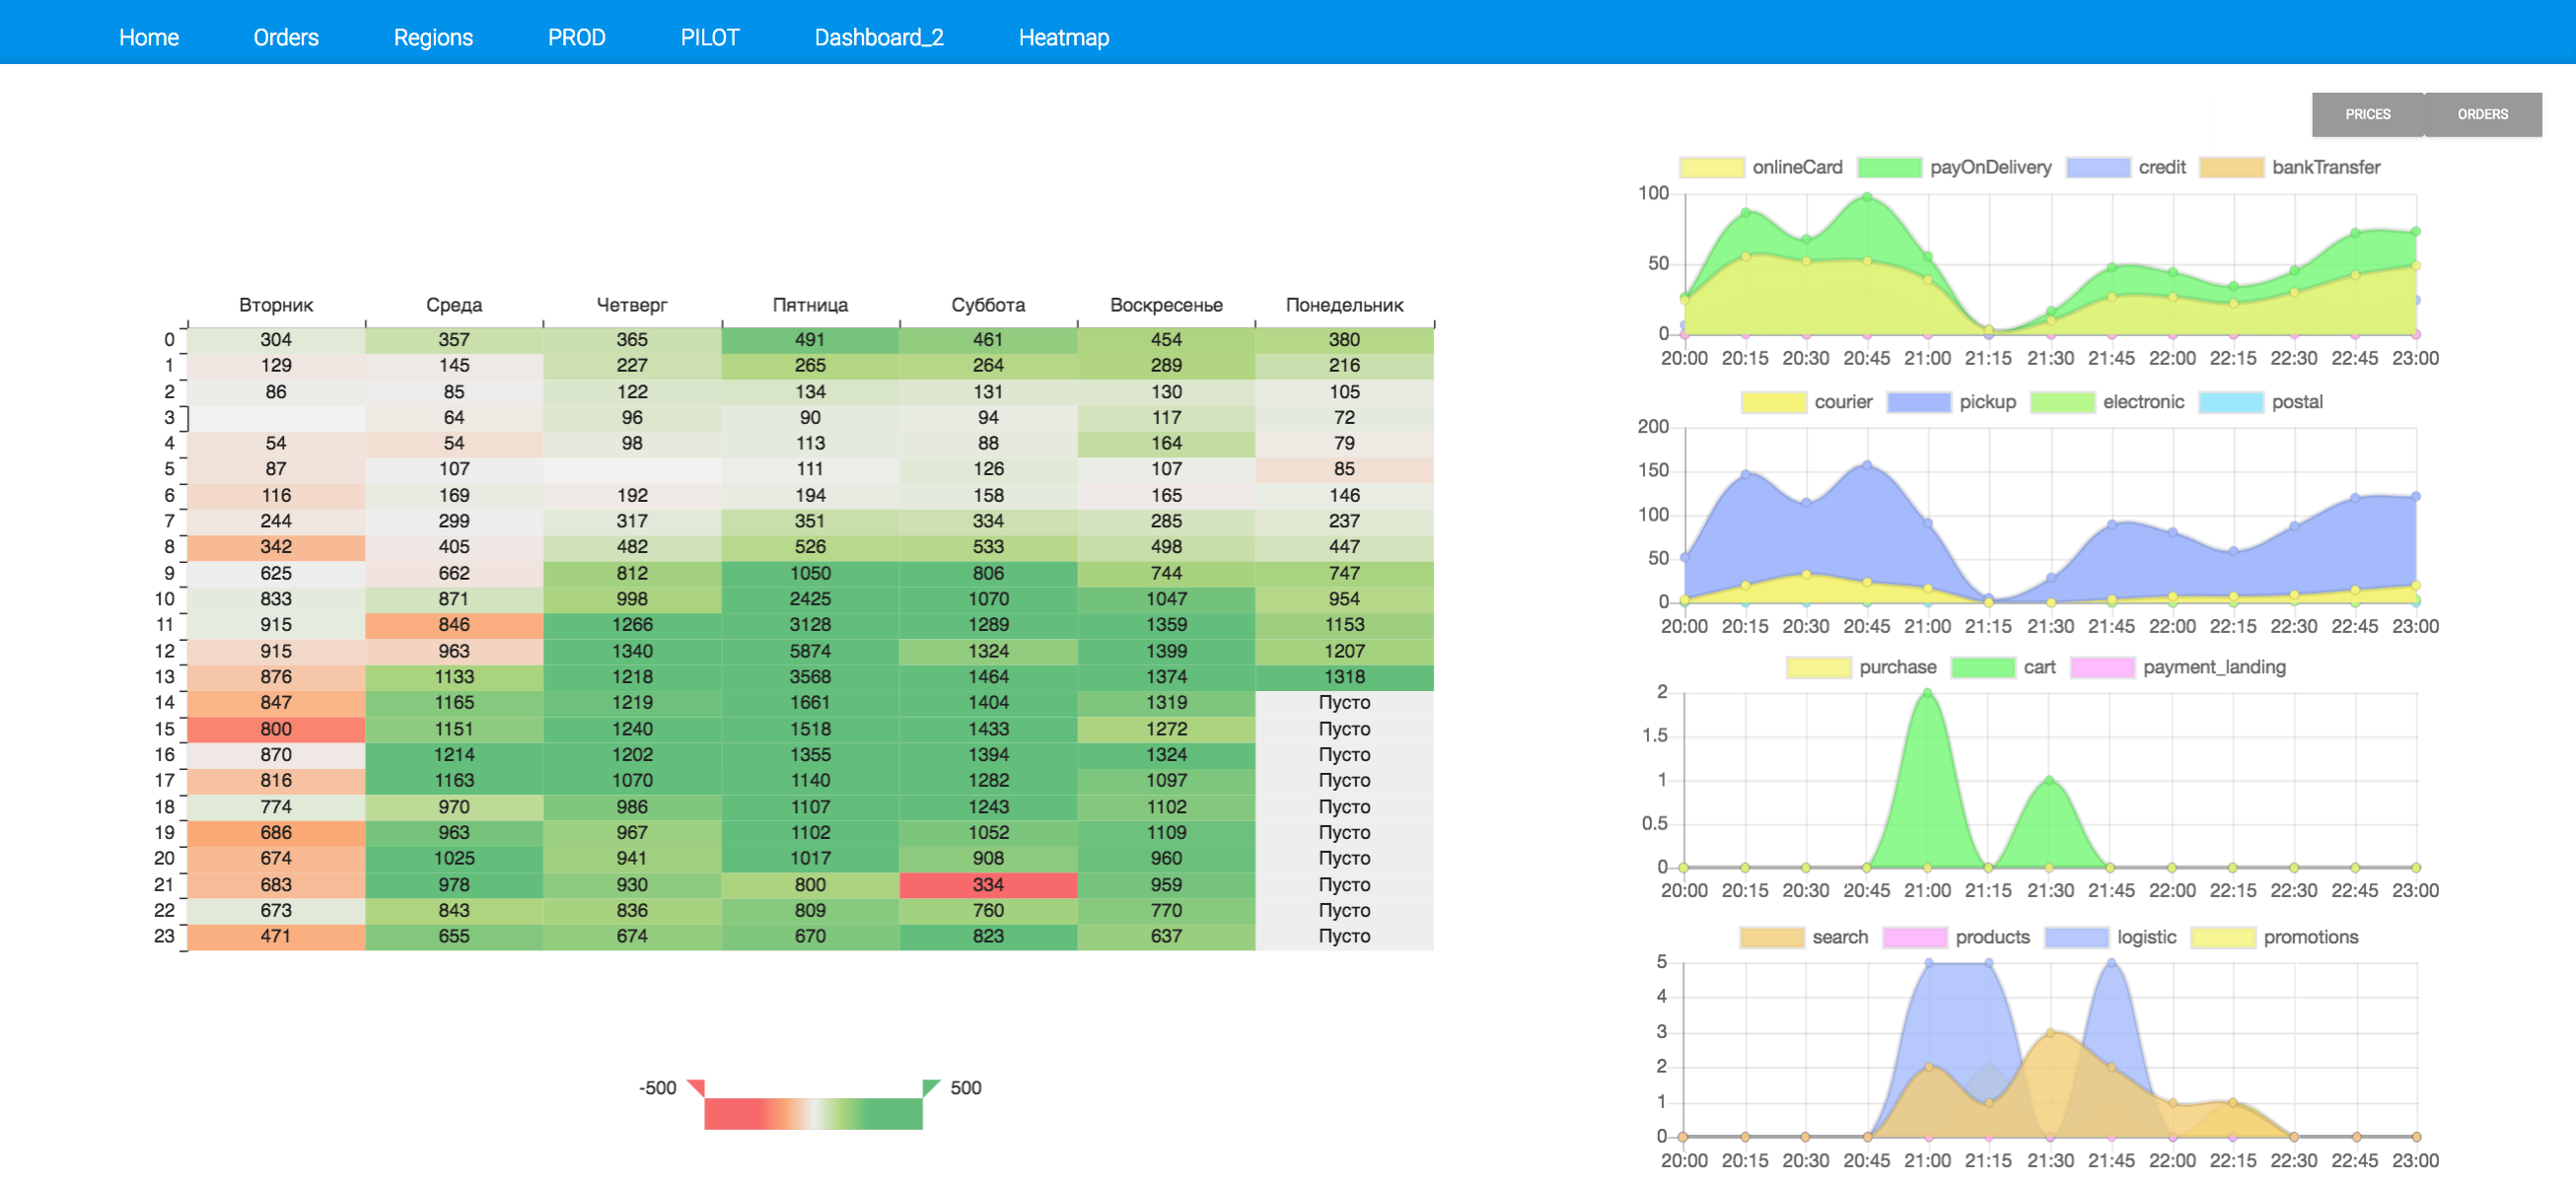The image size is (2576, 1185).
Task: Go to the Dashboard_2 page
Action: 878,38
